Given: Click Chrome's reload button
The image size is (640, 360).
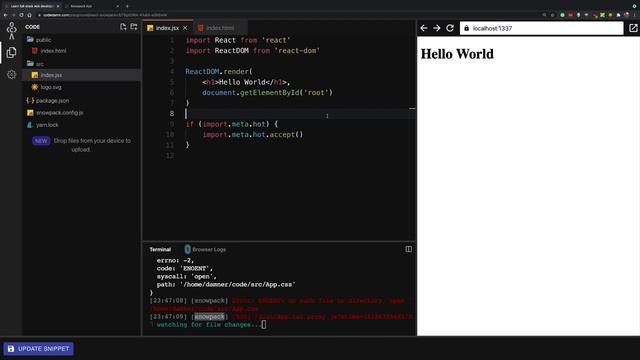Looking at the screenshot, I should [x=21, y=15].
